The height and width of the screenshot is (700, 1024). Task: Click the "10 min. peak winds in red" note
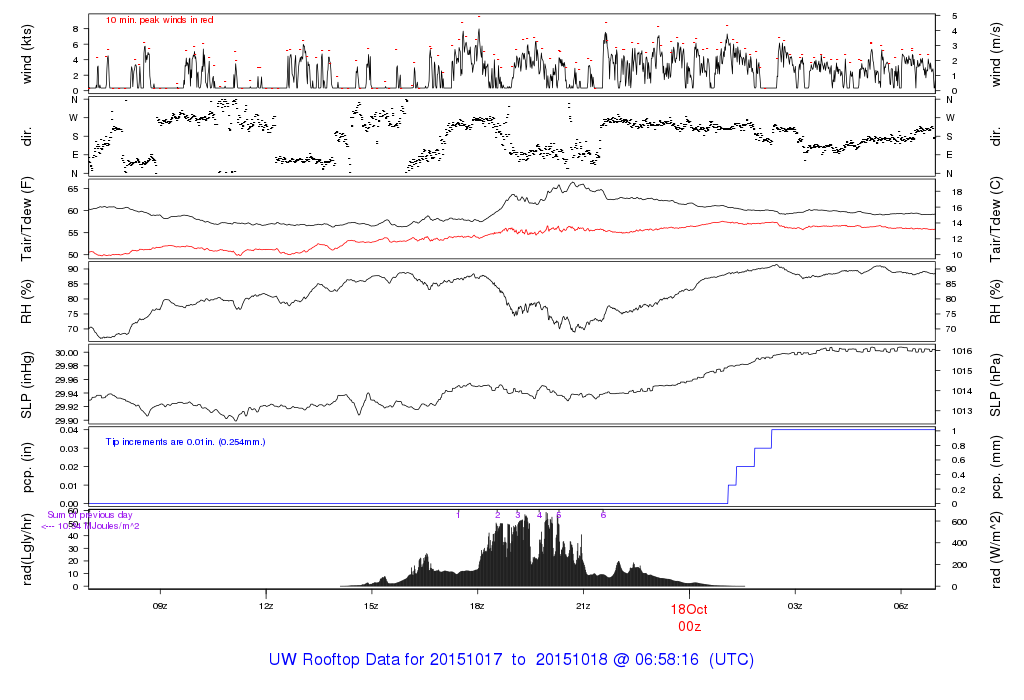point(160,20)
